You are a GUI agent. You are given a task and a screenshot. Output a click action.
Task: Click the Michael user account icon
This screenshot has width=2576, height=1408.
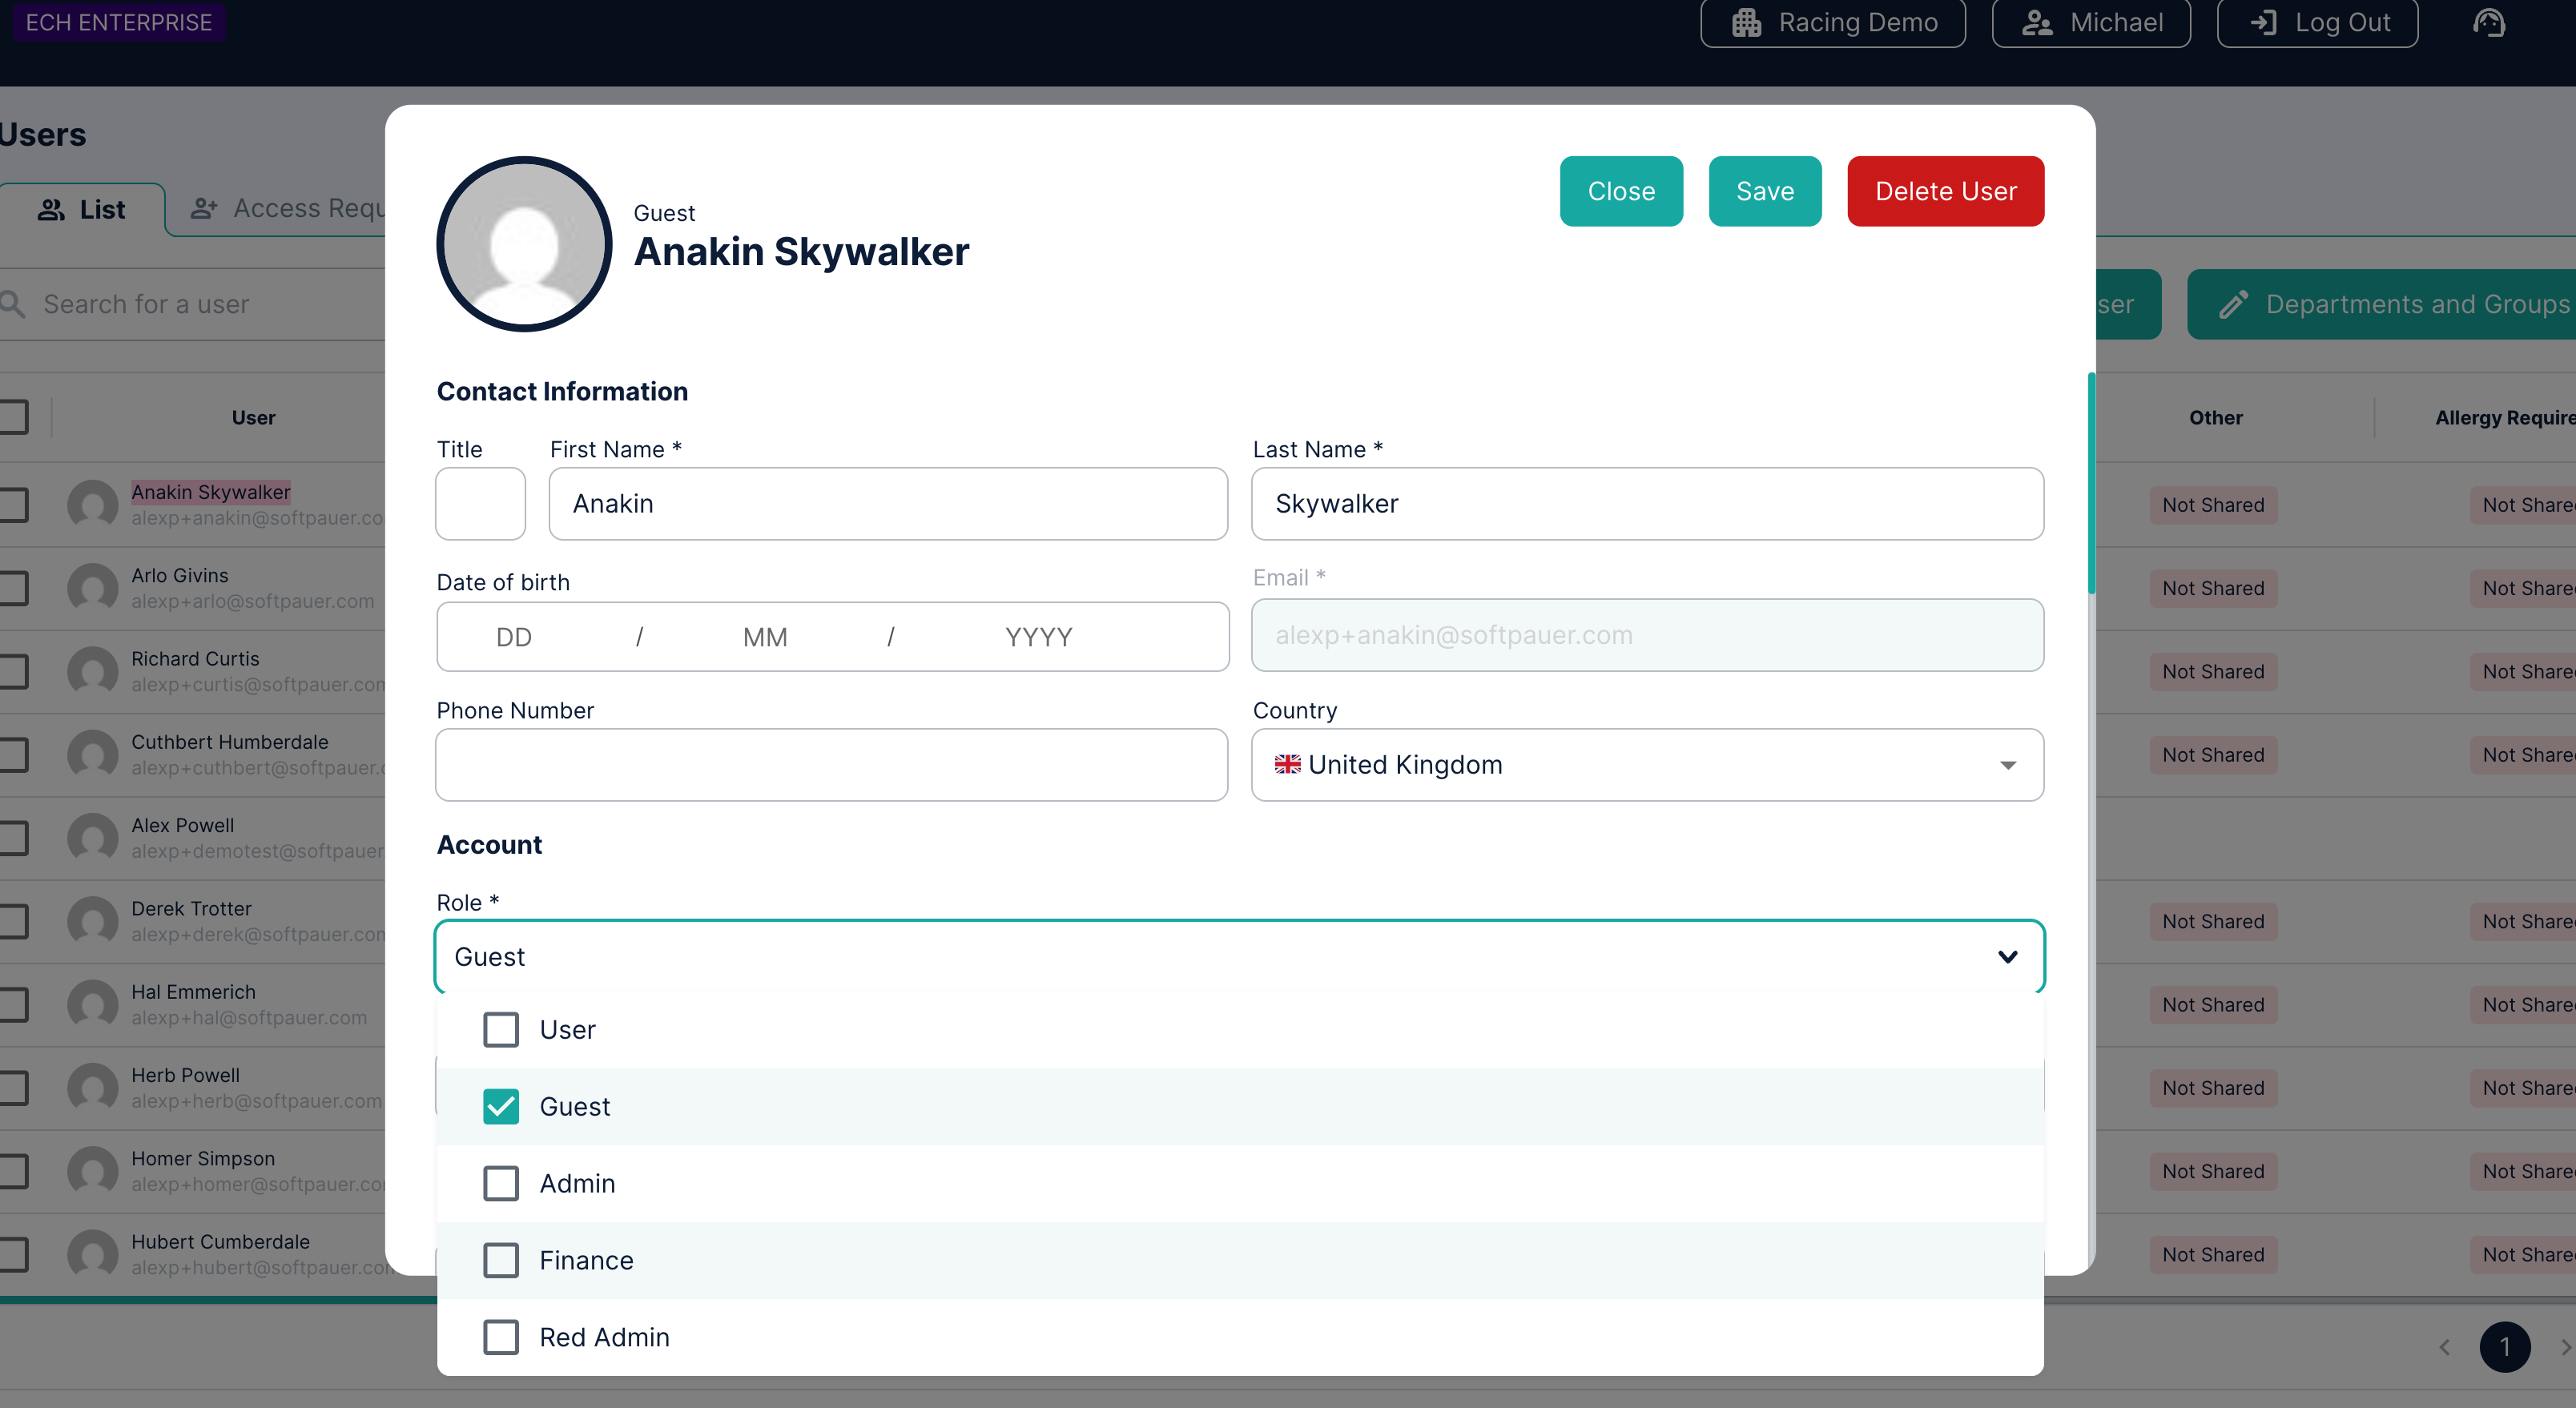[x=2037, y=22]
